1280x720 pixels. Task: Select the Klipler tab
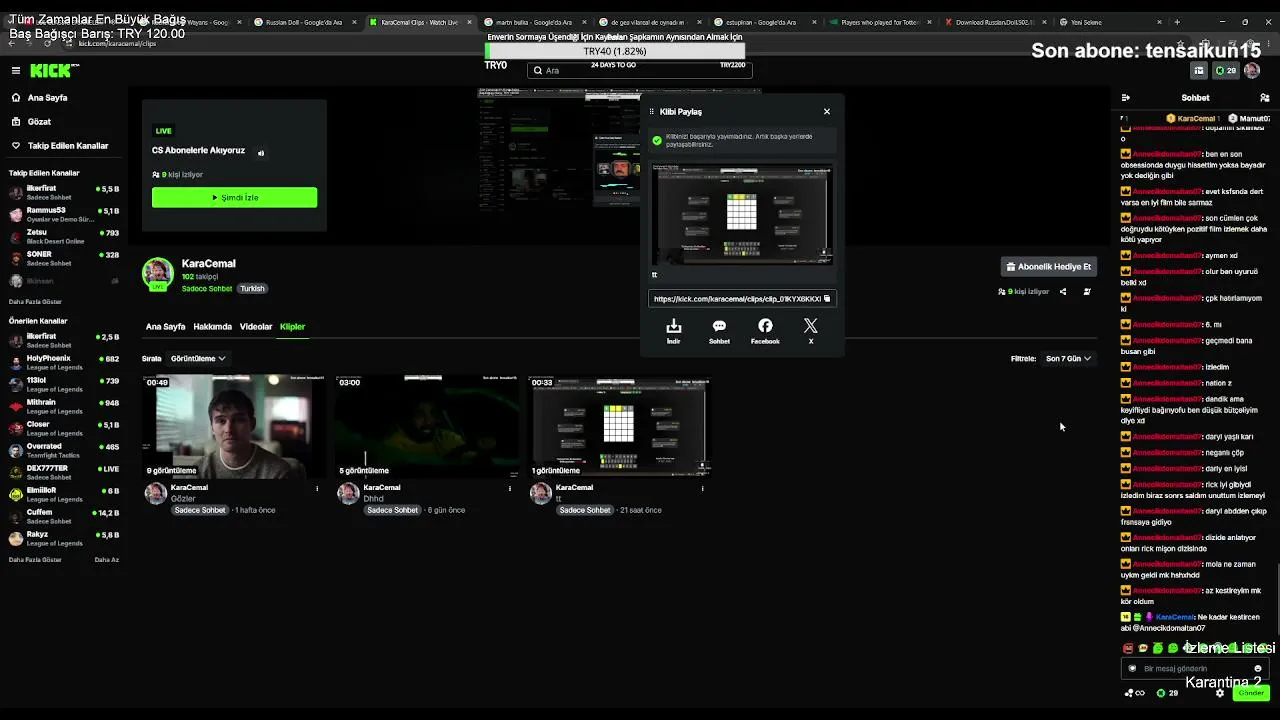click(292, 326)
